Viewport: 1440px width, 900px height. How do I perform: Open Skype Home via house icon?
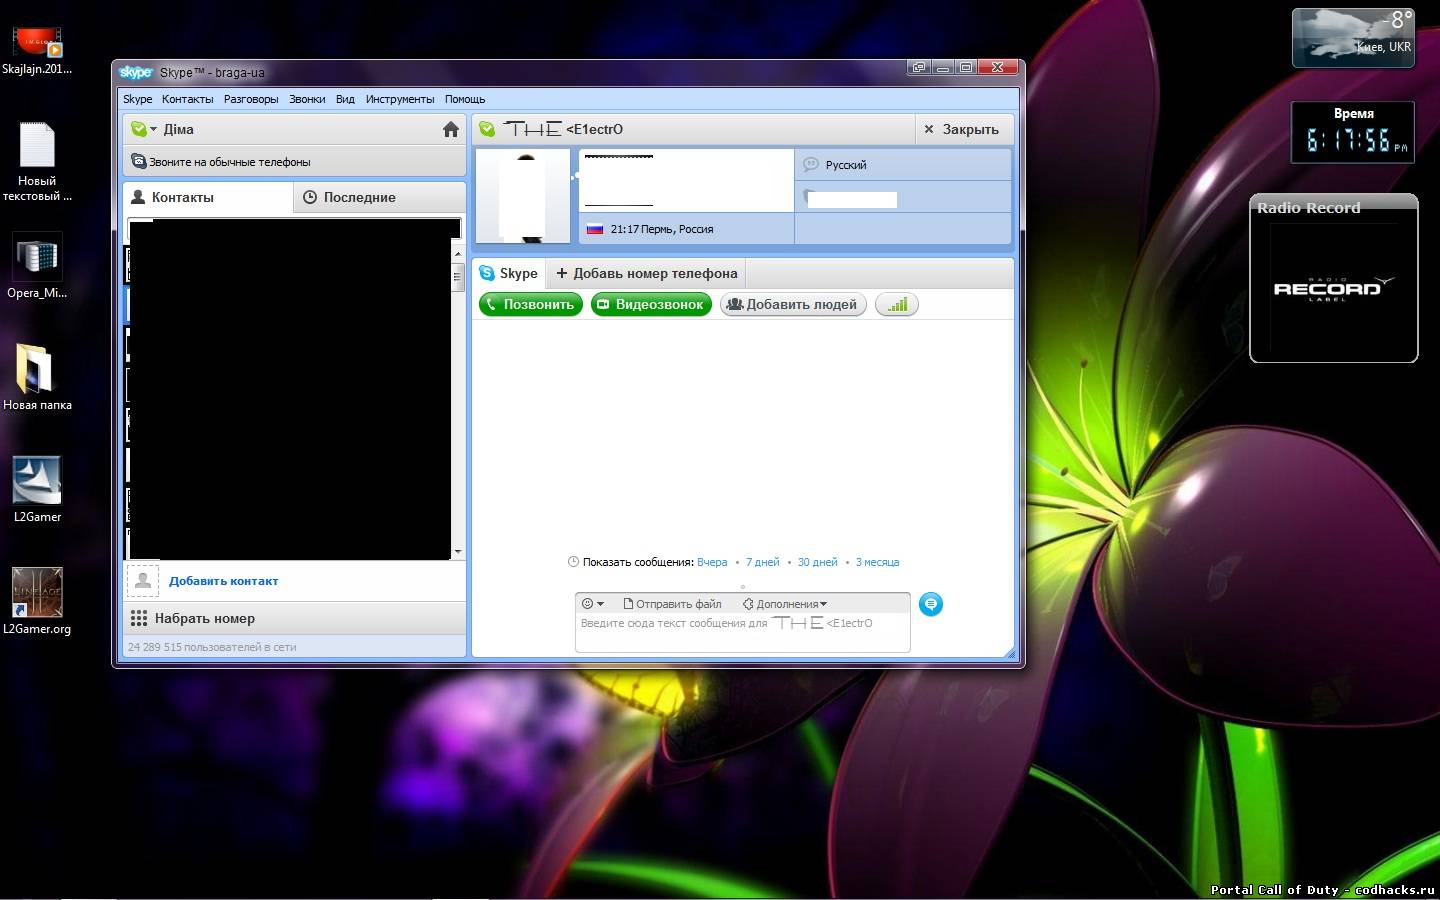pos(450,129)
